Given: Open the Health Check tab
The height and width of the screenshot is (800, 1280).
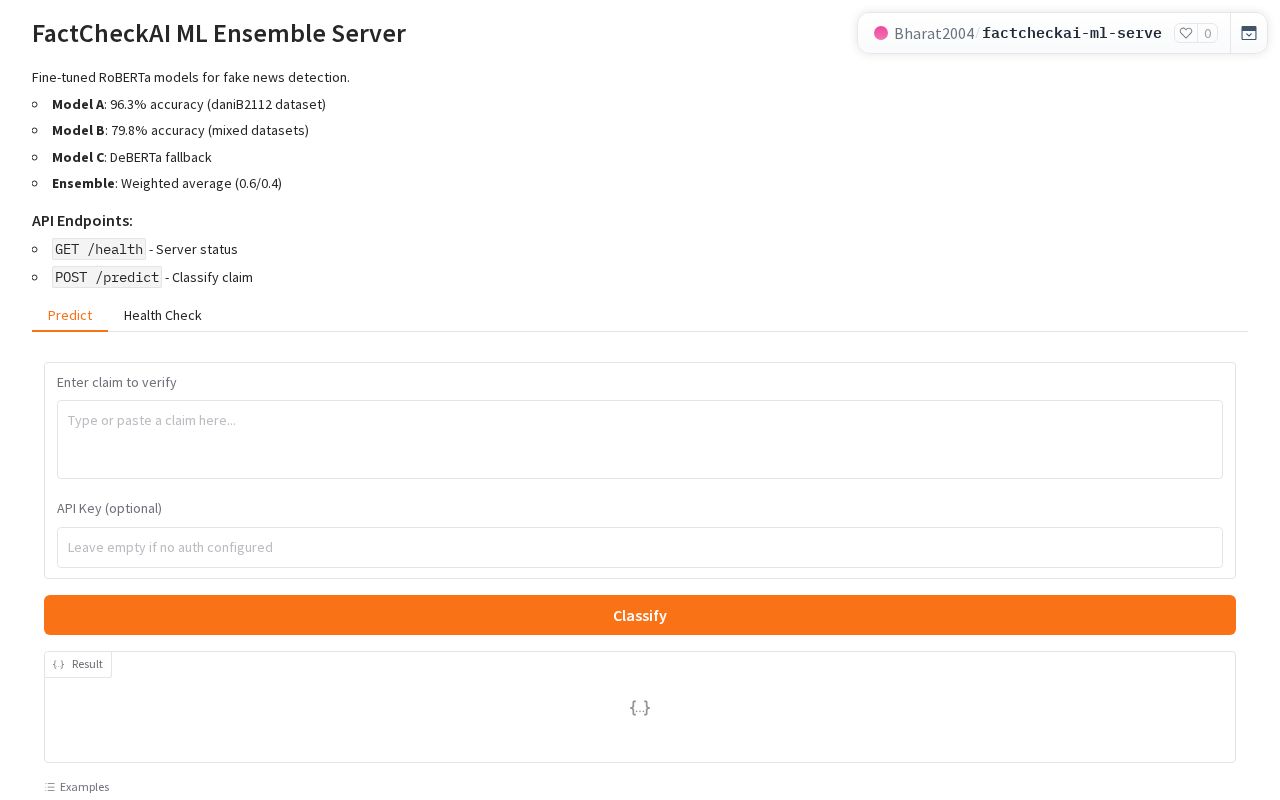Looking at the screenshot, I should [x=163, y=315].
